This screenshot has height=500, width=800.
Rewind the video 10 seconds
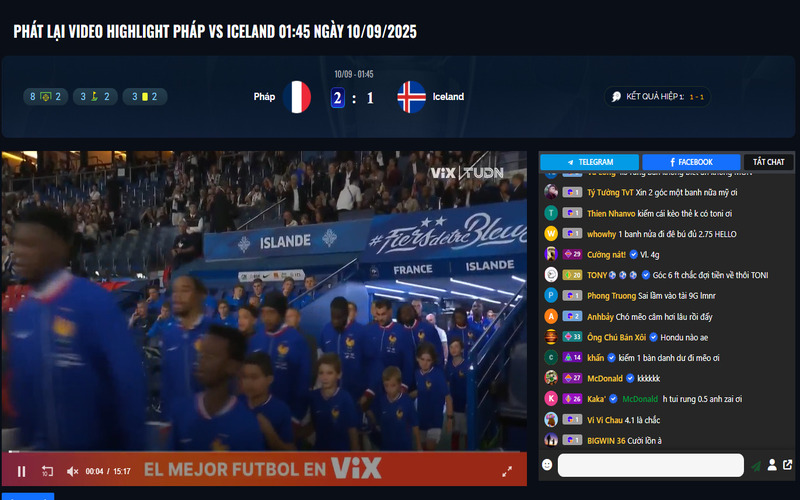point(47,471)
